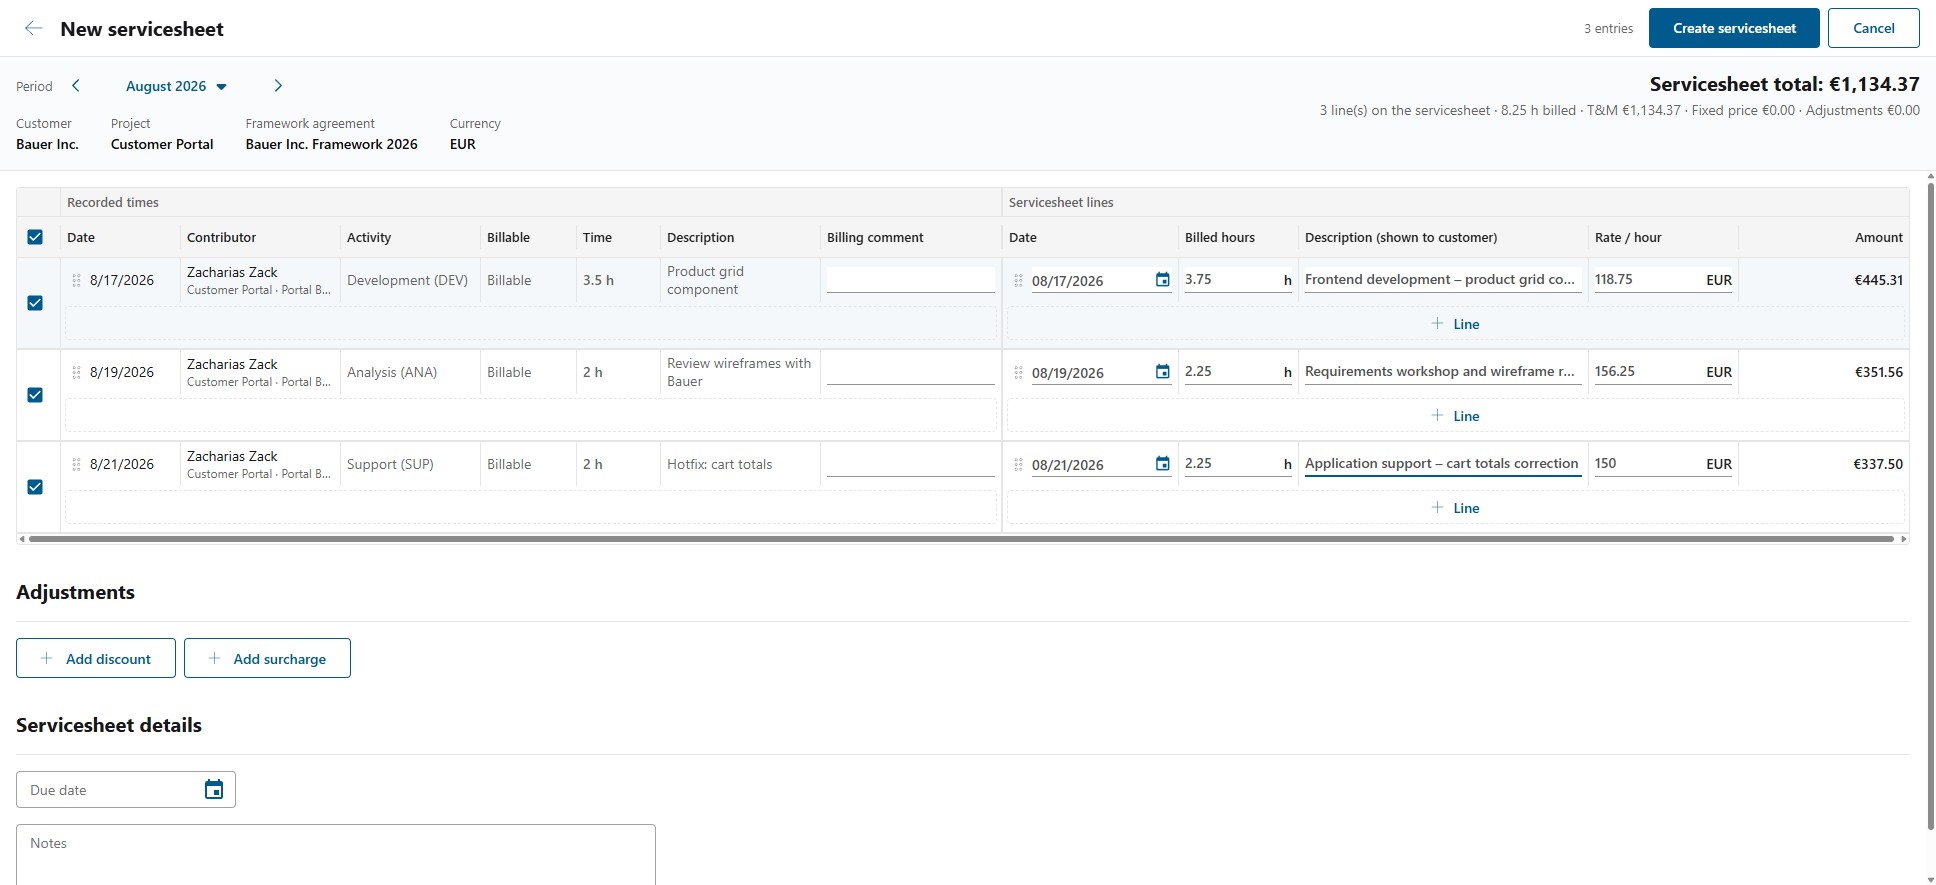Grab drag handle of 08/21/2026 servicesheet line

1018,464
